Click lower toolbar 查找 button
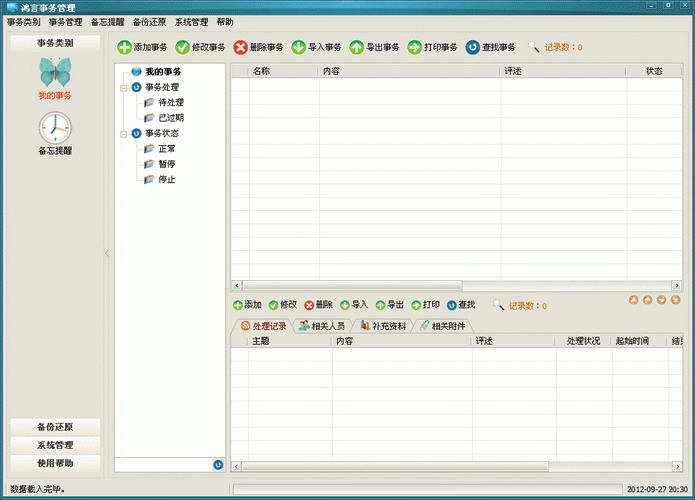This screenshot has height=500, width=695. point(461,305)
